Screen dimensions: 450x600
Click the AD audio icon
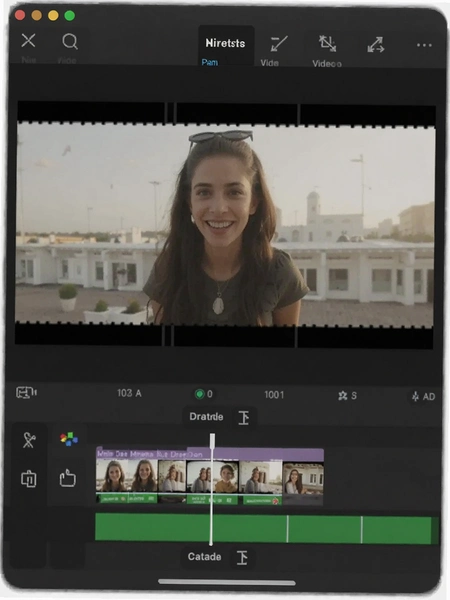[423, 396]
